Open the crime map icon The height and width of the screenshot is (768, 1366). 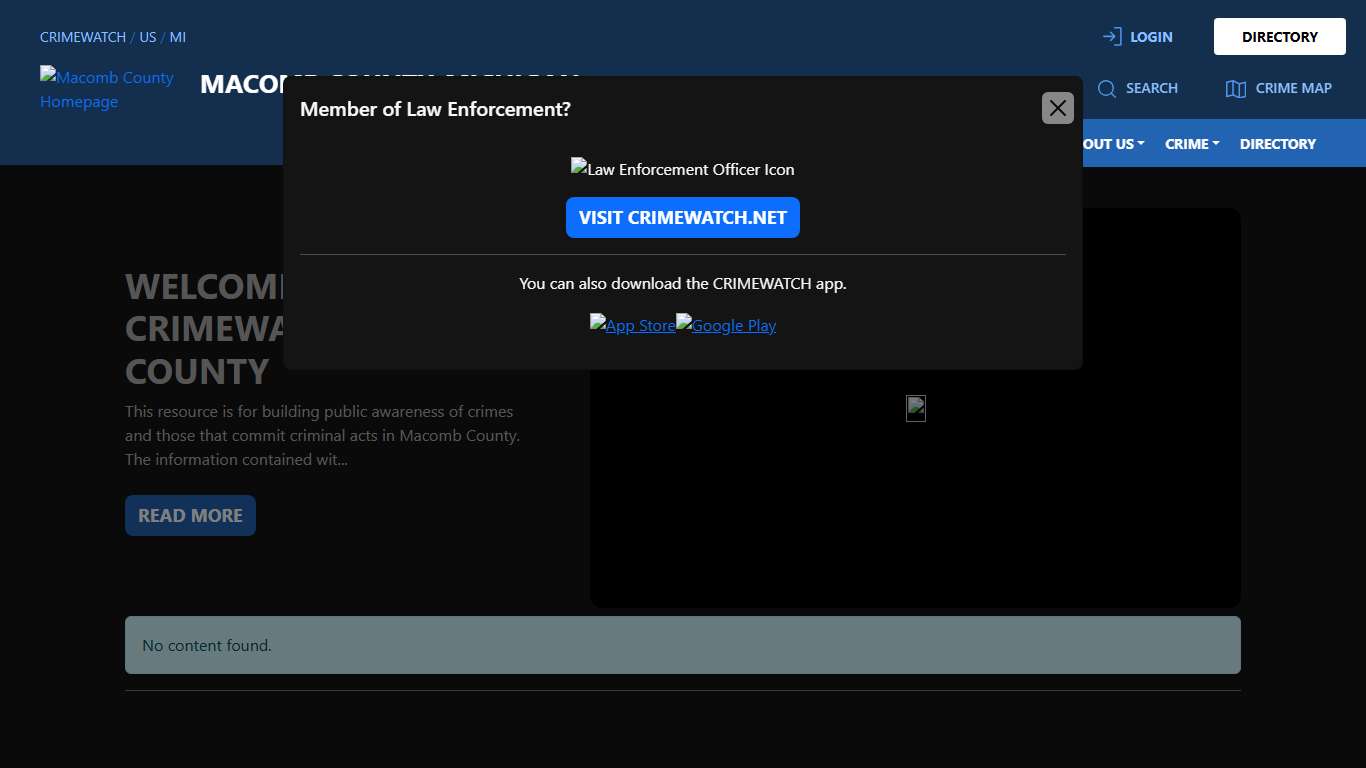1235,89
